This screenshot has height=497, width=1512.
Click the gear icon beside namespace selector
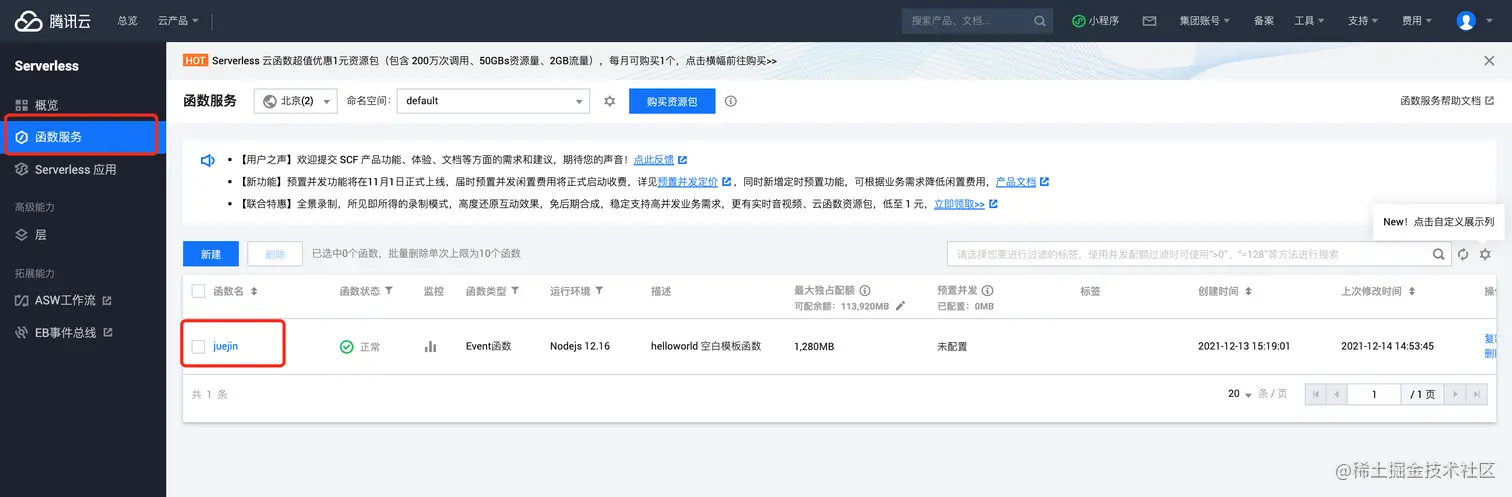610,101
